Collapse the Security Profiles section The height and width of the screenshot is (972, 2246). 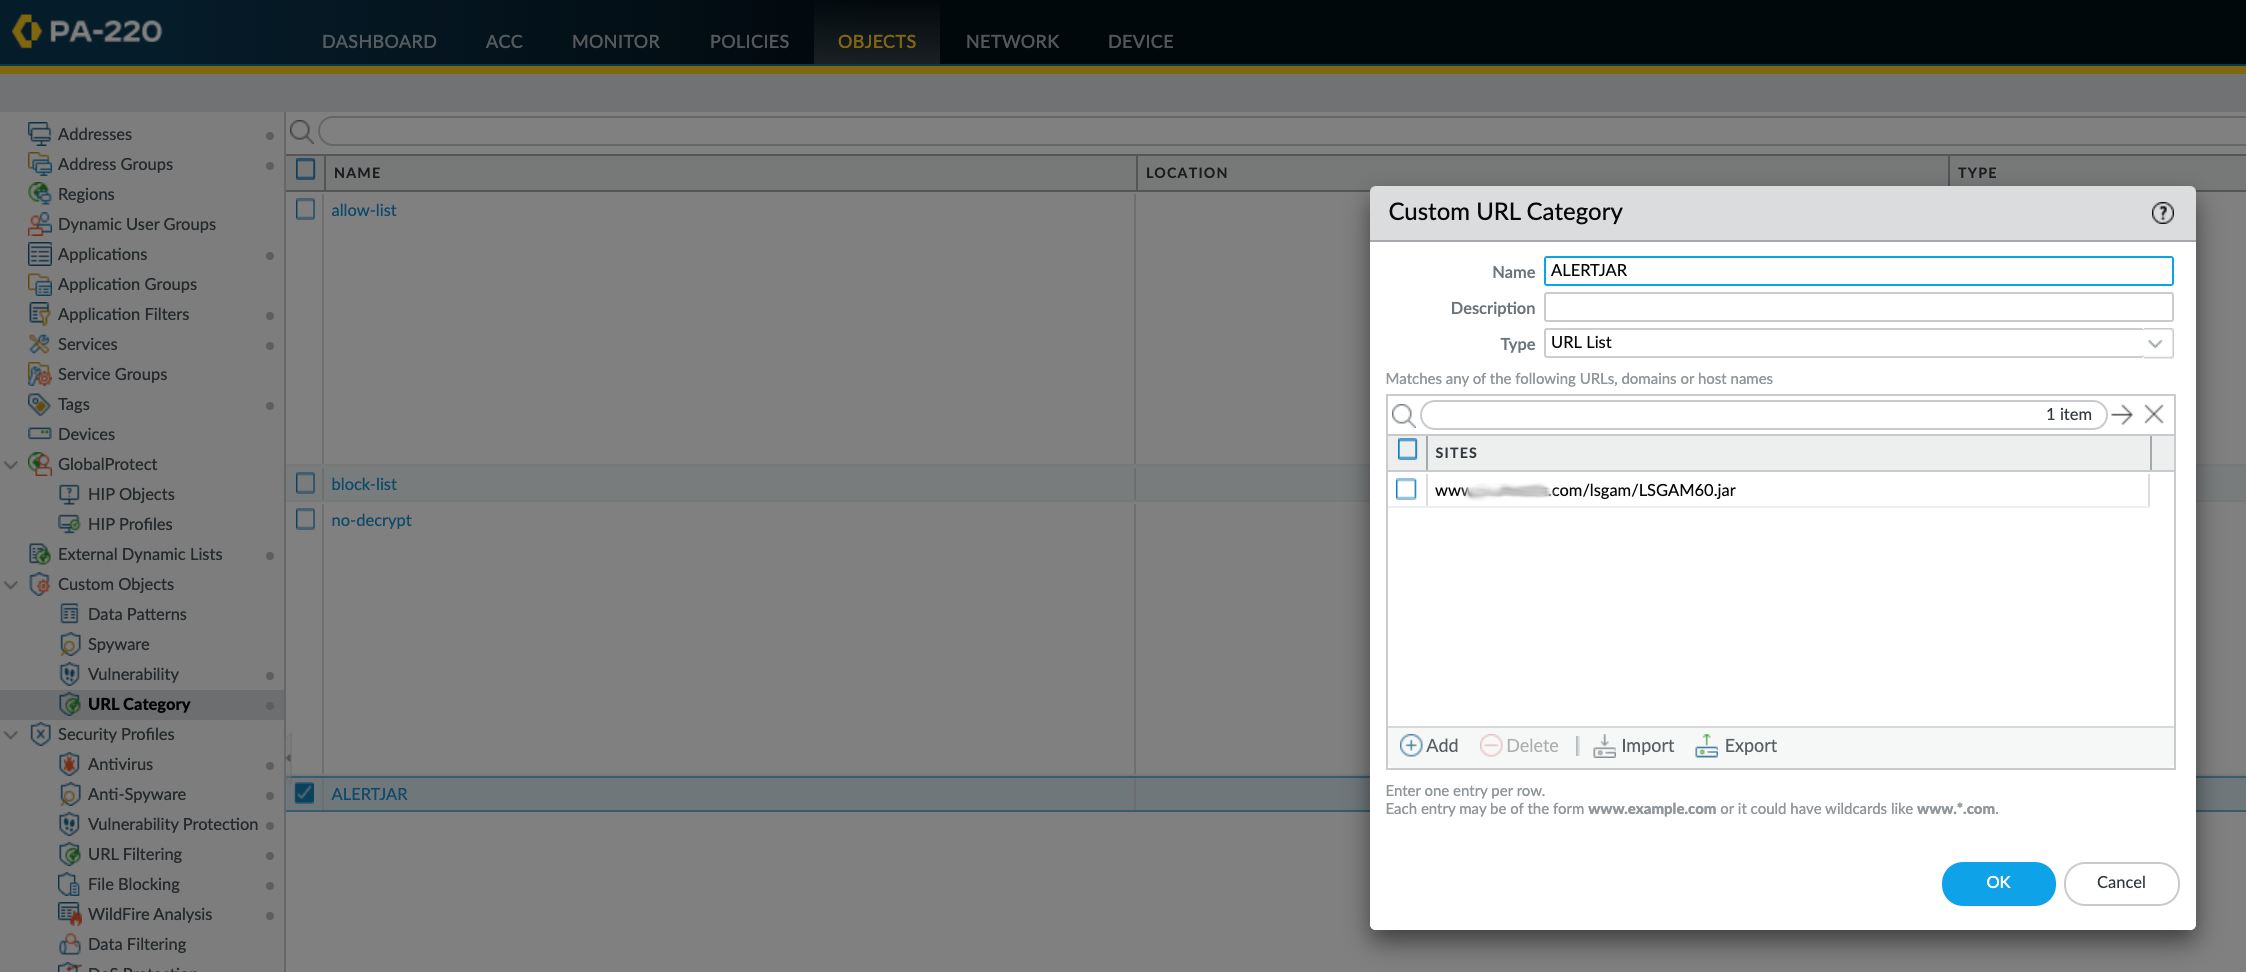(x=11, y=734)
